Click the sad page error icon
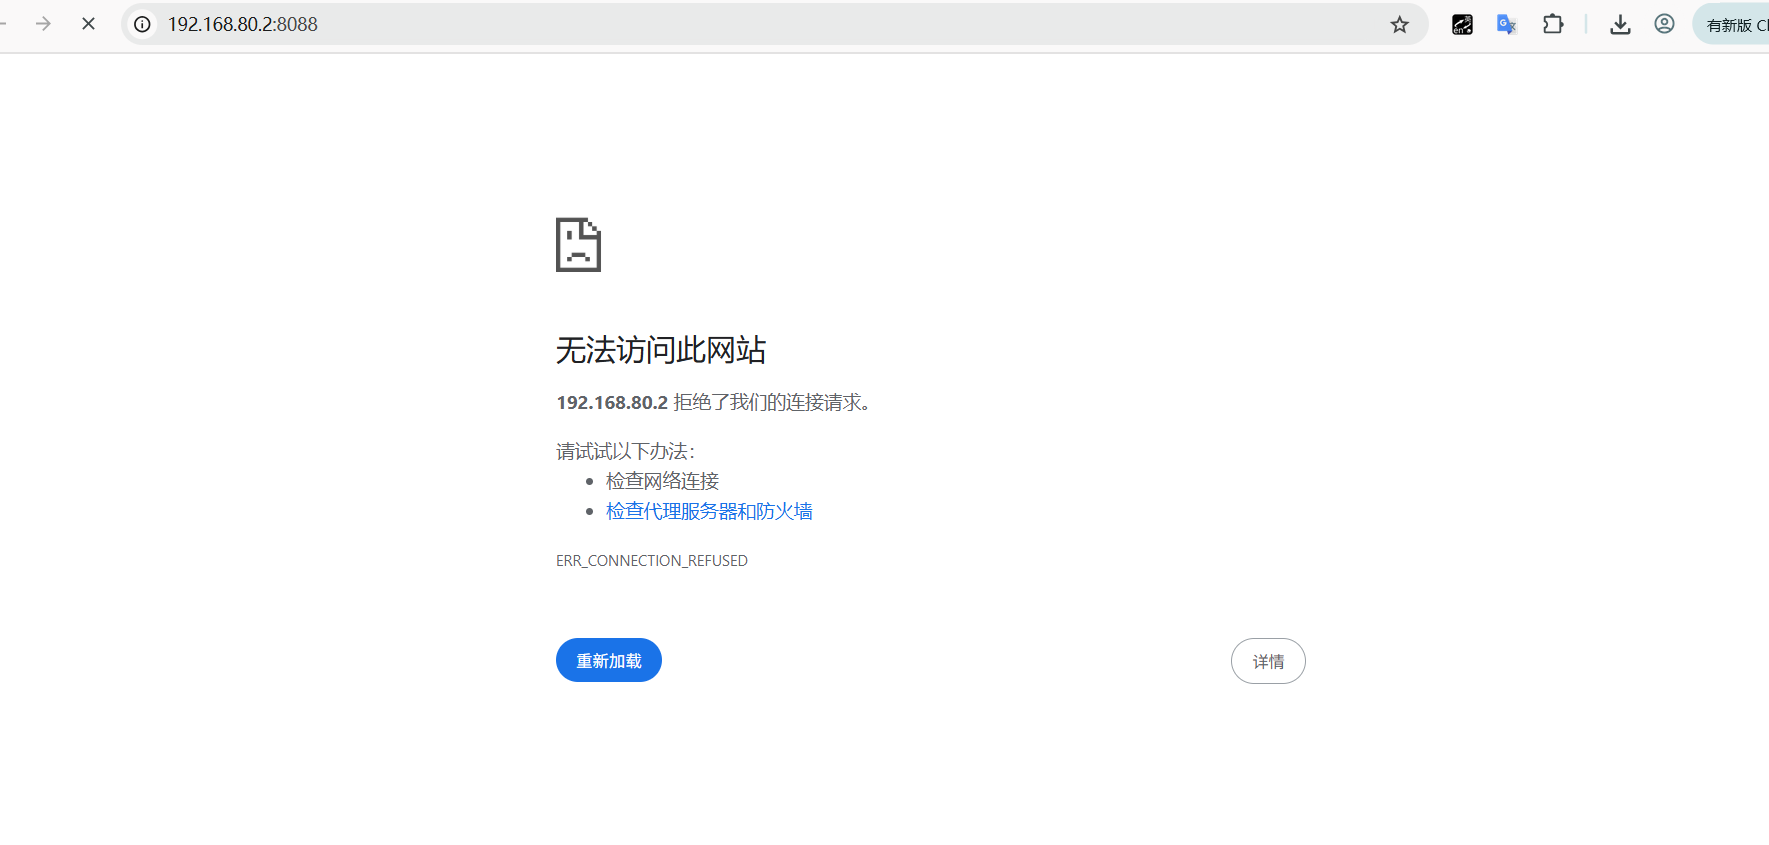Viewport: 1769px width, 845px height. 578,245
